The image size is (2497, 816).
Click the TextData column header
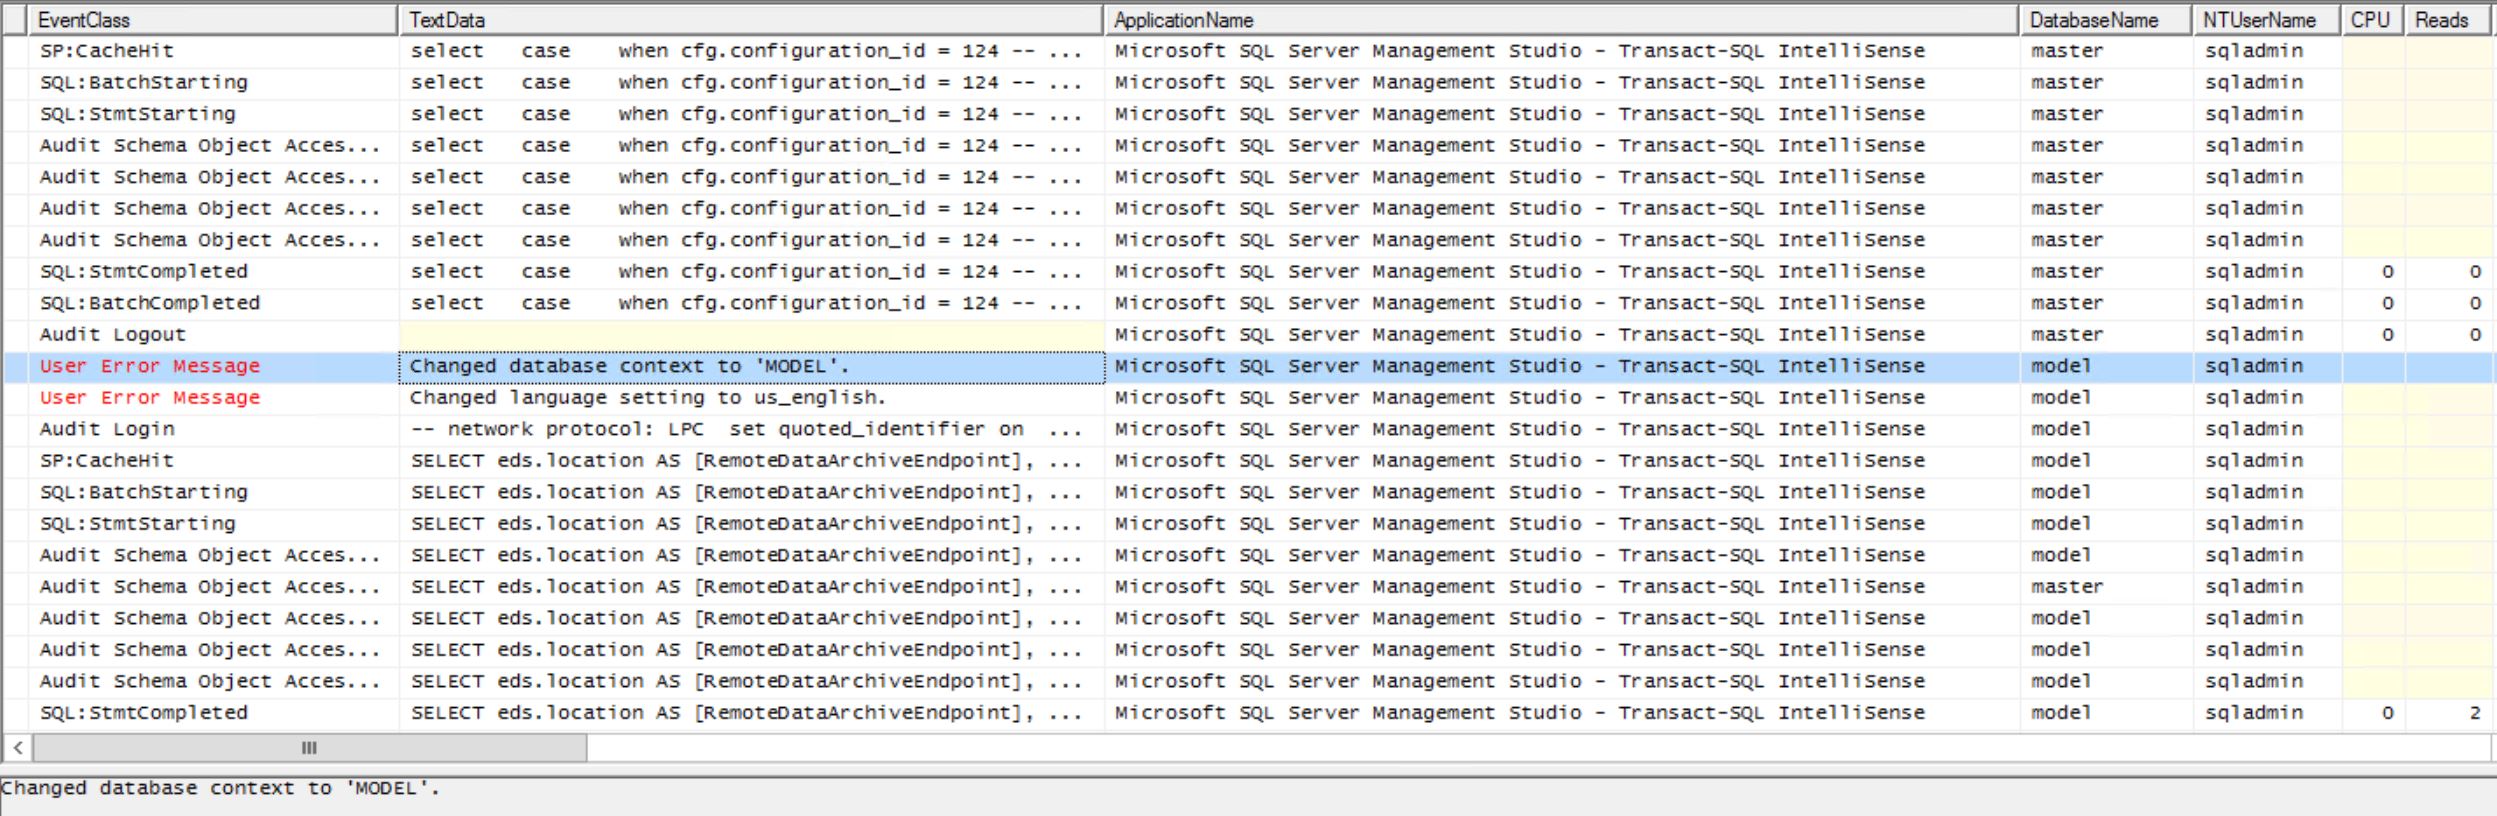click(x=751, y=20)
